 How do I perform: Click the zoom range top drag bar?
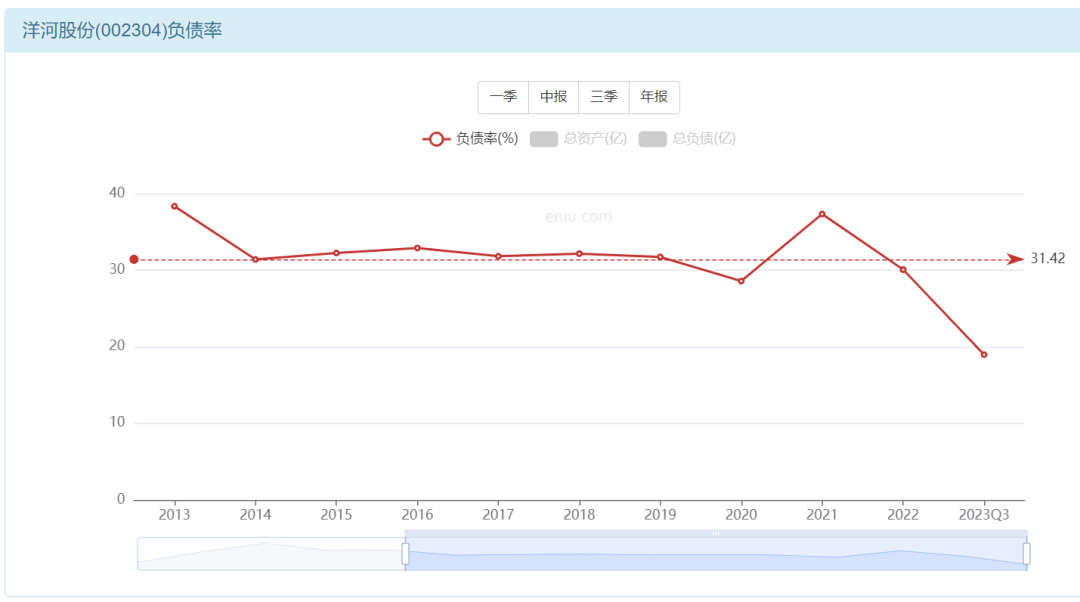coord(716,534)
